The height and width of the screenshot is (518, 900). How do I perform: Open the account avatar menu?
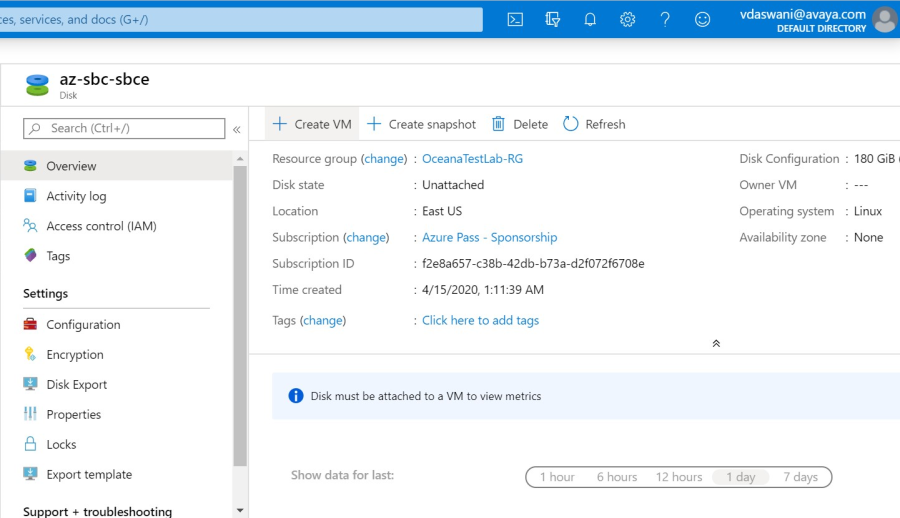[x=885, y=20]
